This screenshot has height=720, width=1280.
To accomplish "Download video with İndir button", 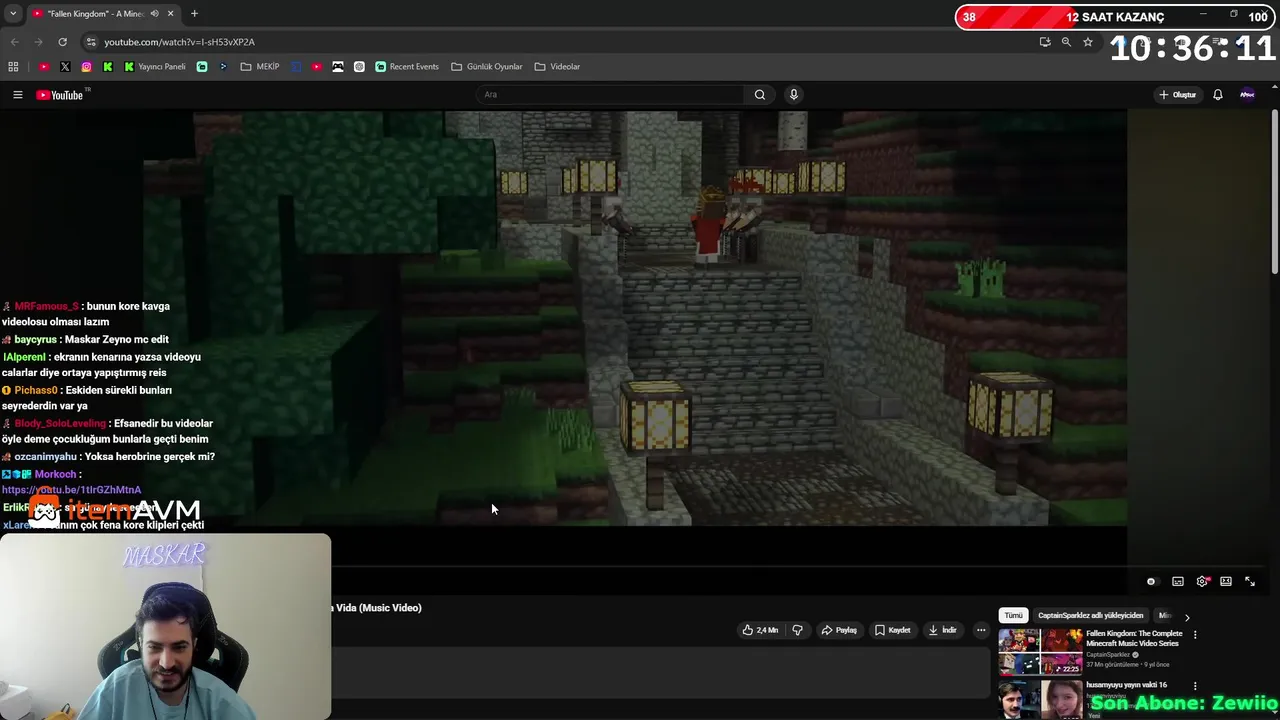I will (x=943, y=630).
